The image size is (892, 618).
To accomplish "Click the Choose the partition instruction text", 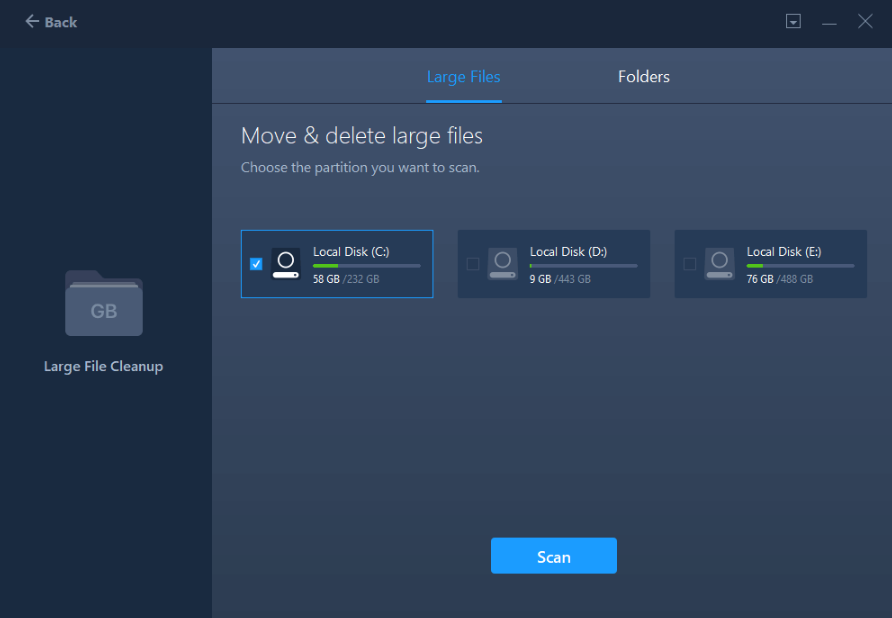I will pos(360,168).
